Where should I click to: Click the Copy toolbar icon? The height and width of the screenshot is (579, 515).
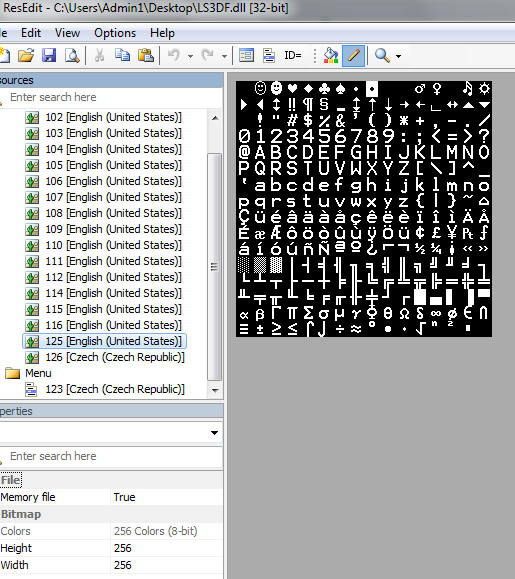pyautogui.click(x=122, y=56)
